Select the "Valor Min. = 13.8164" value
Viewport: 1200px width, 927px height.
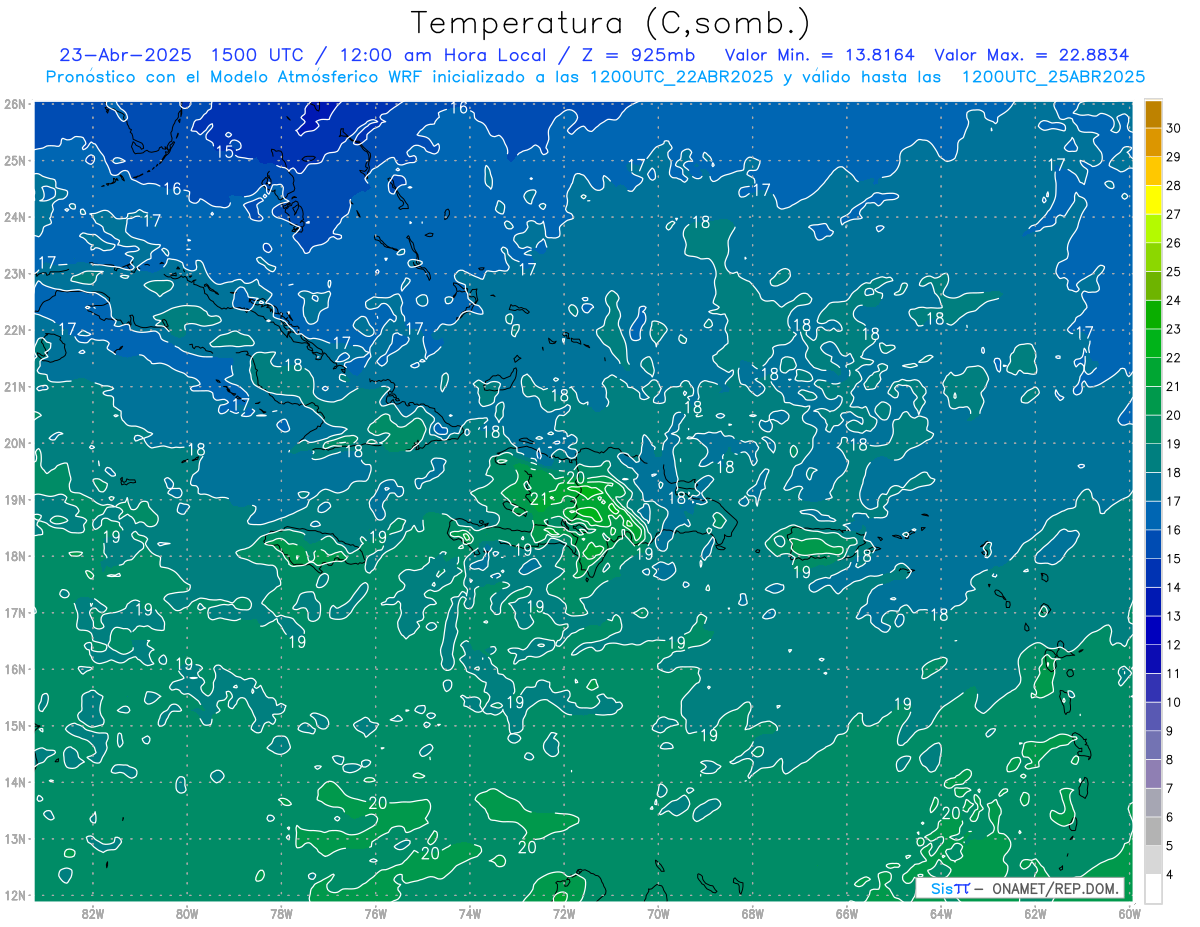pyautogui.click(x=818, y=55)
